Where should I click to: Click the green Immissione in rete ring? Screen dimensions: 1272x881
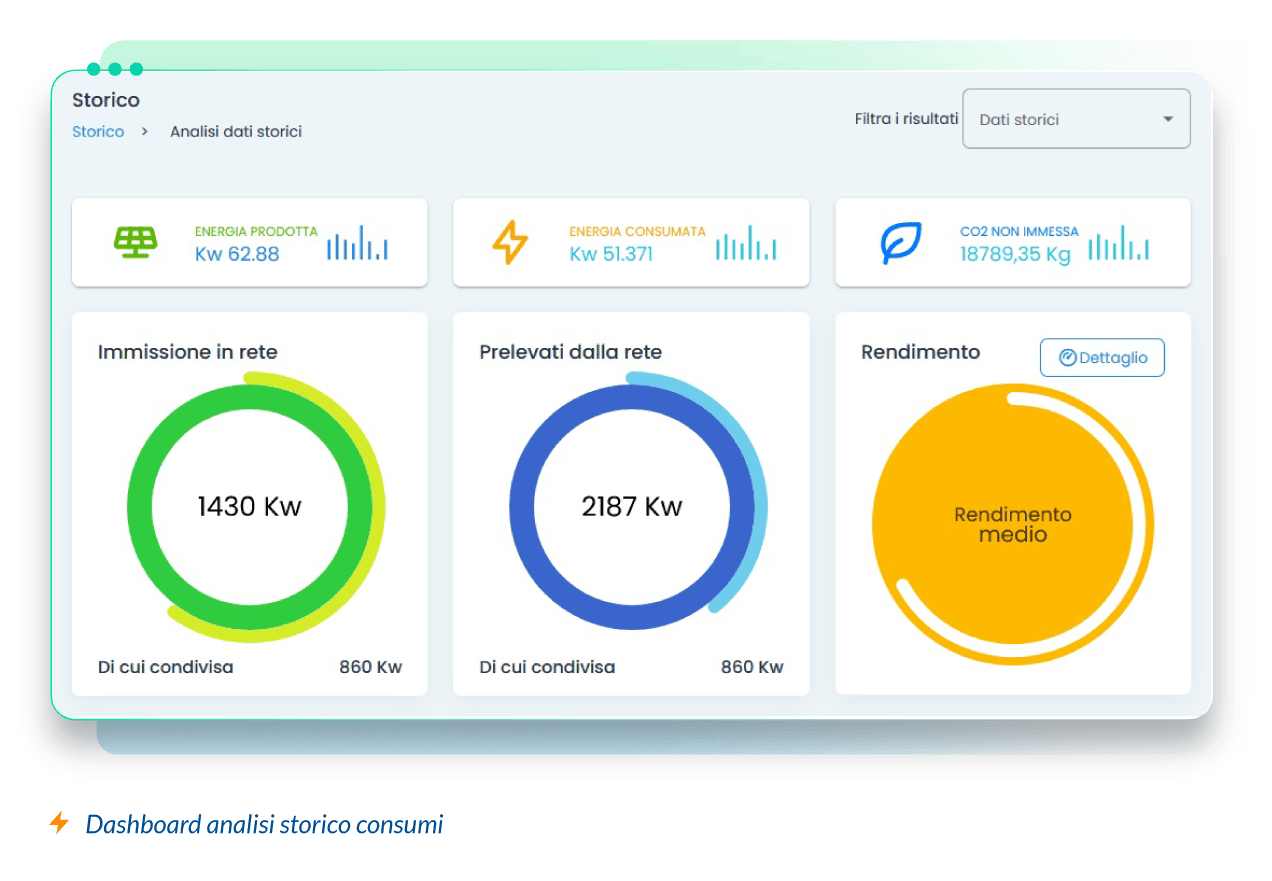pyautogui.click(x=140, y=506)
